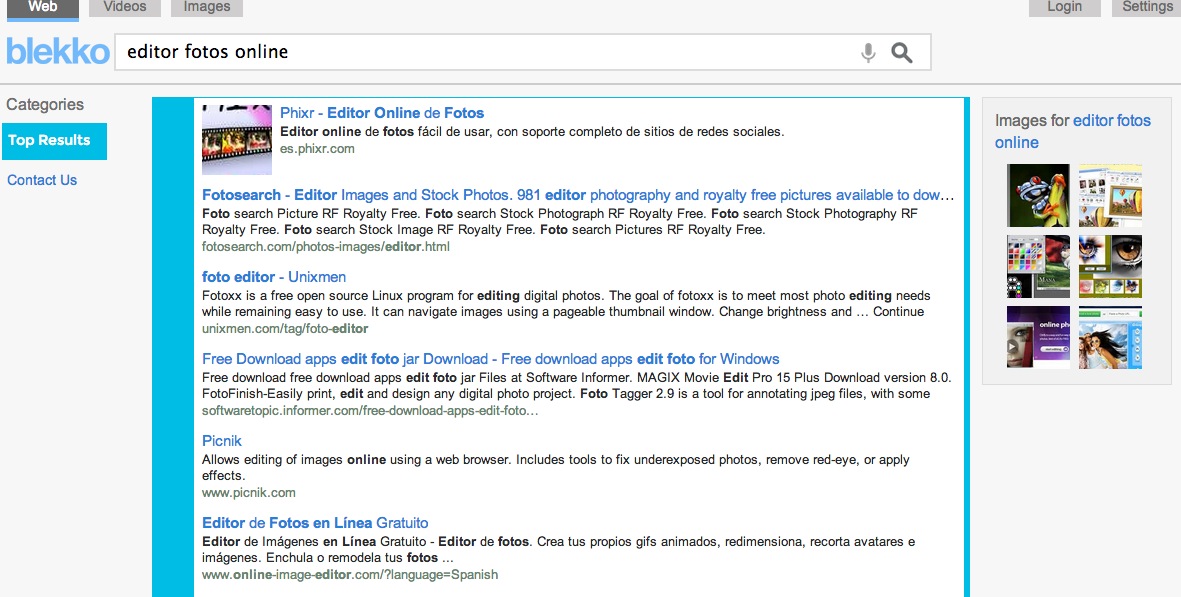
Task: Open the foto editor - Unixmen result
Action: click(274, 277)
